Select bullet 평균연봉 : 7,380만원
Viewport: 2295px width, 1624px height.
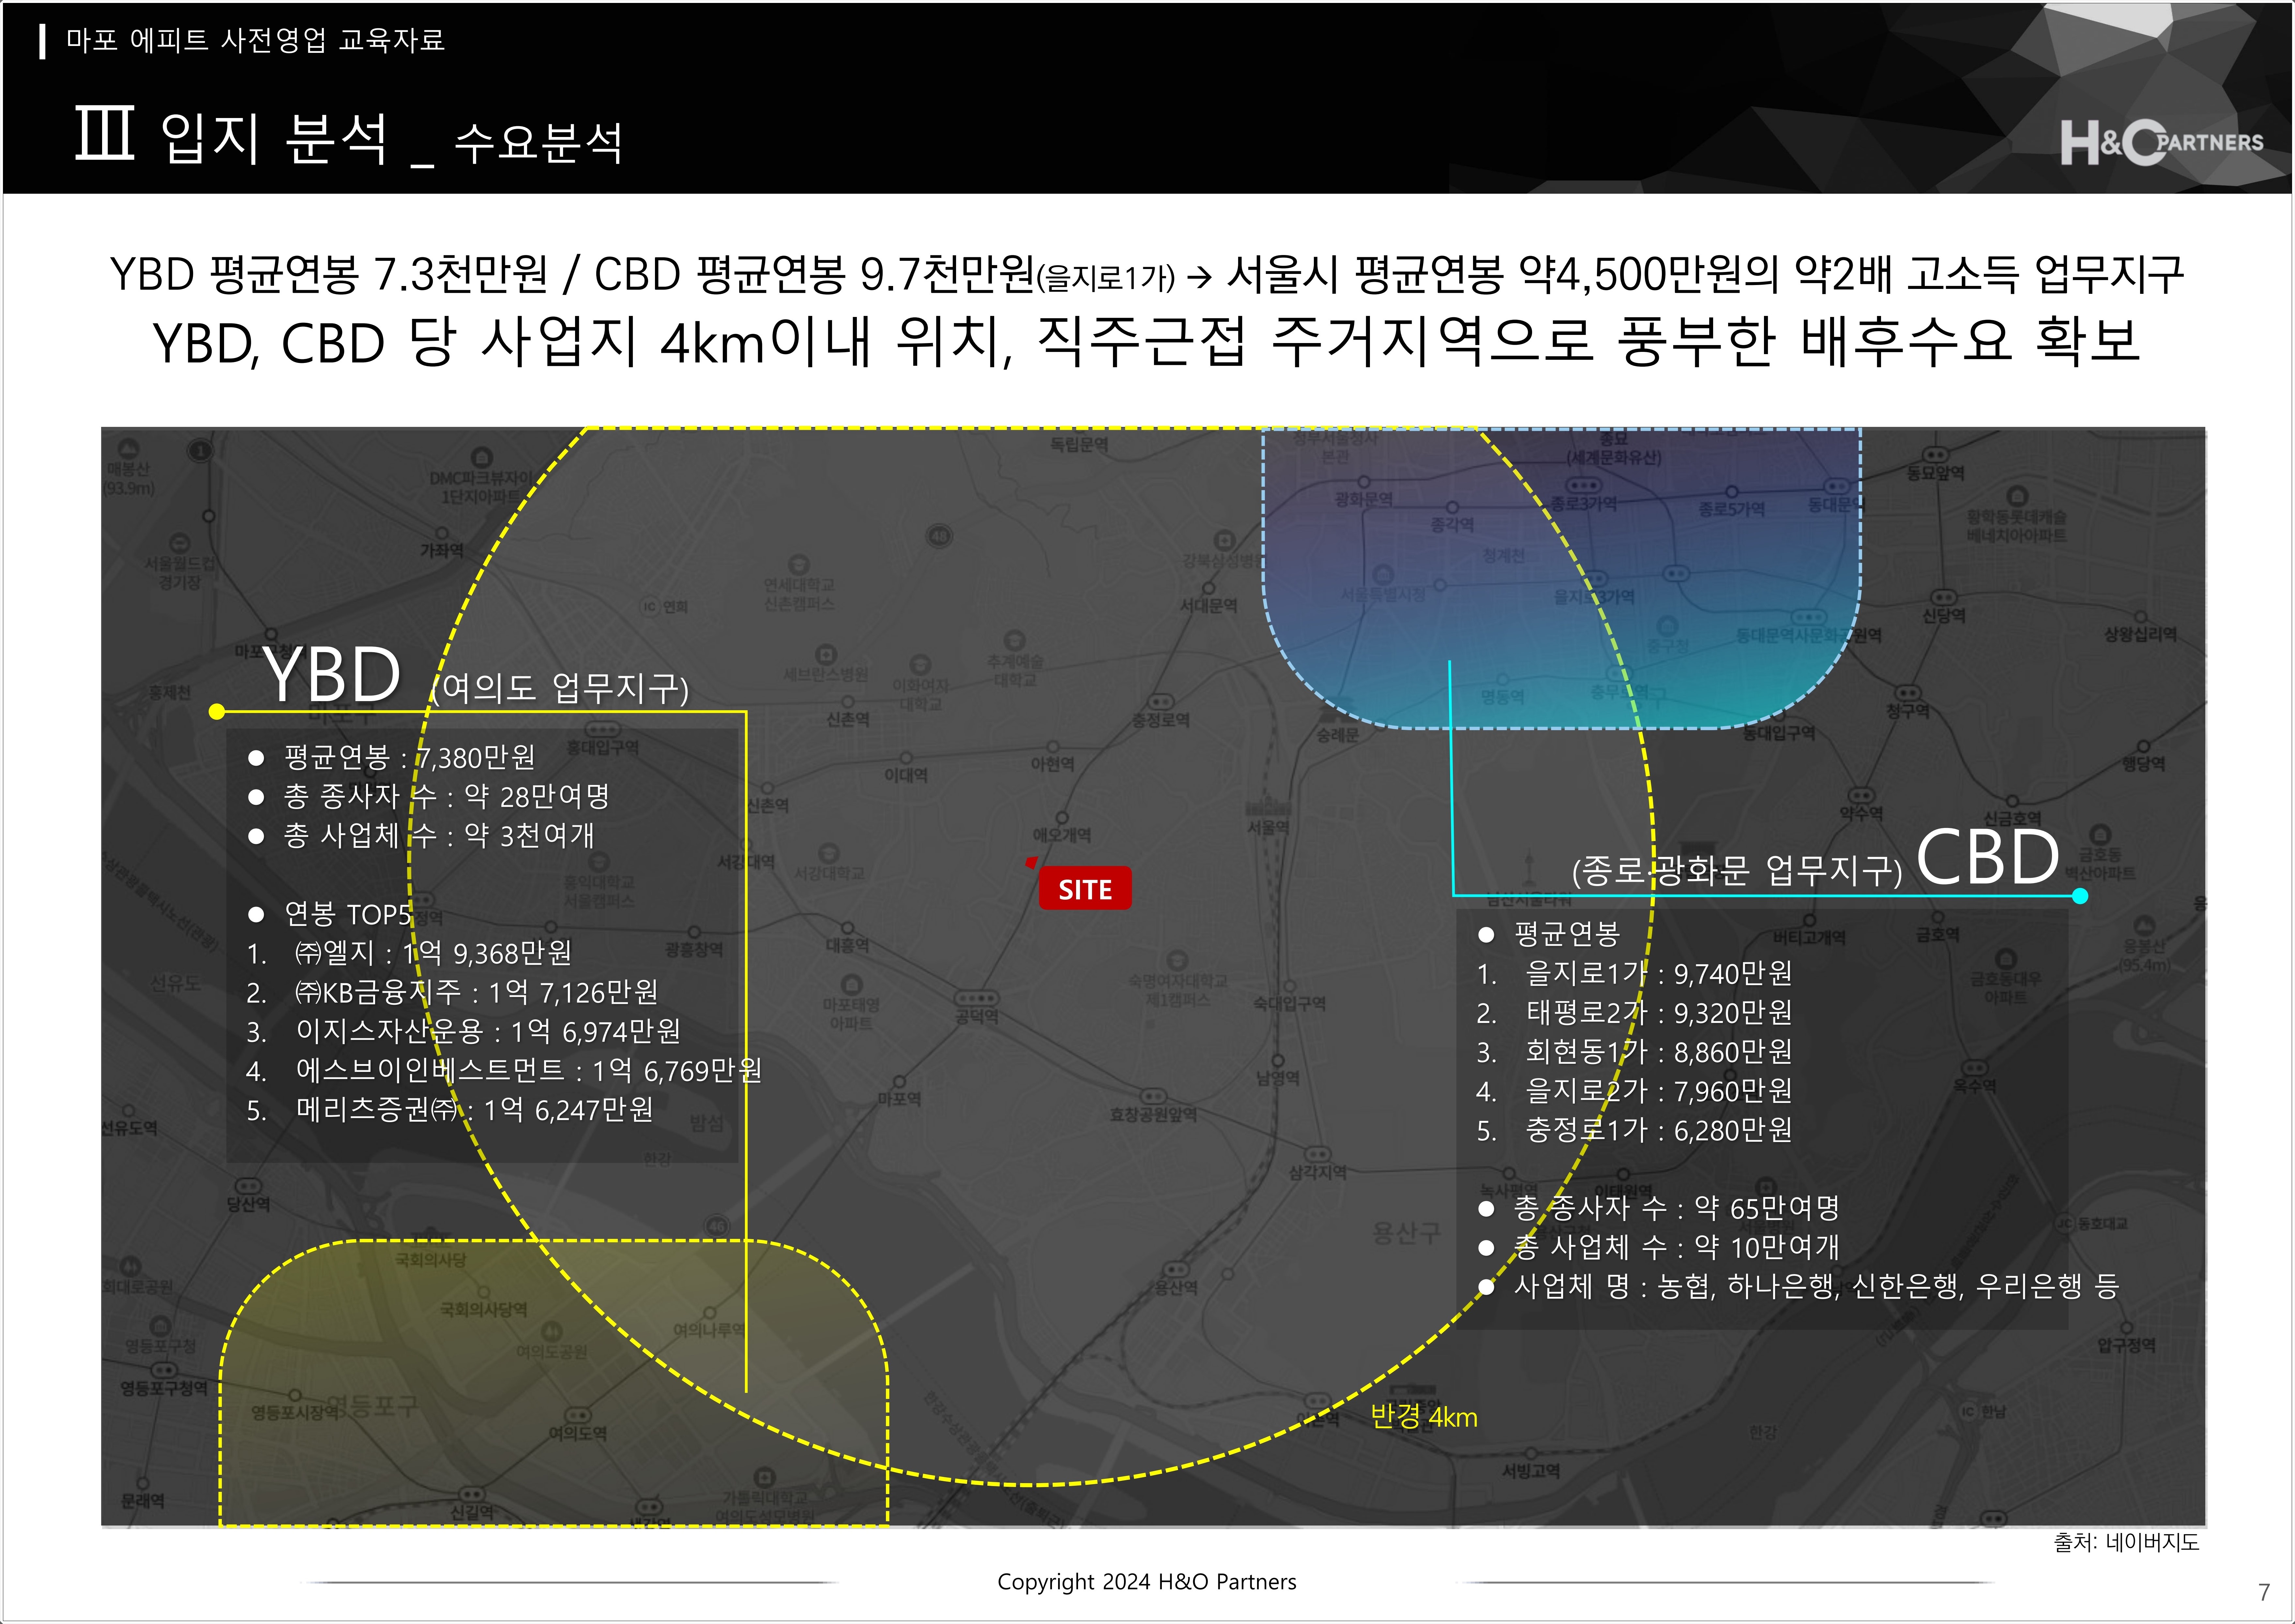pyautogui.click(x=392, y=757)
